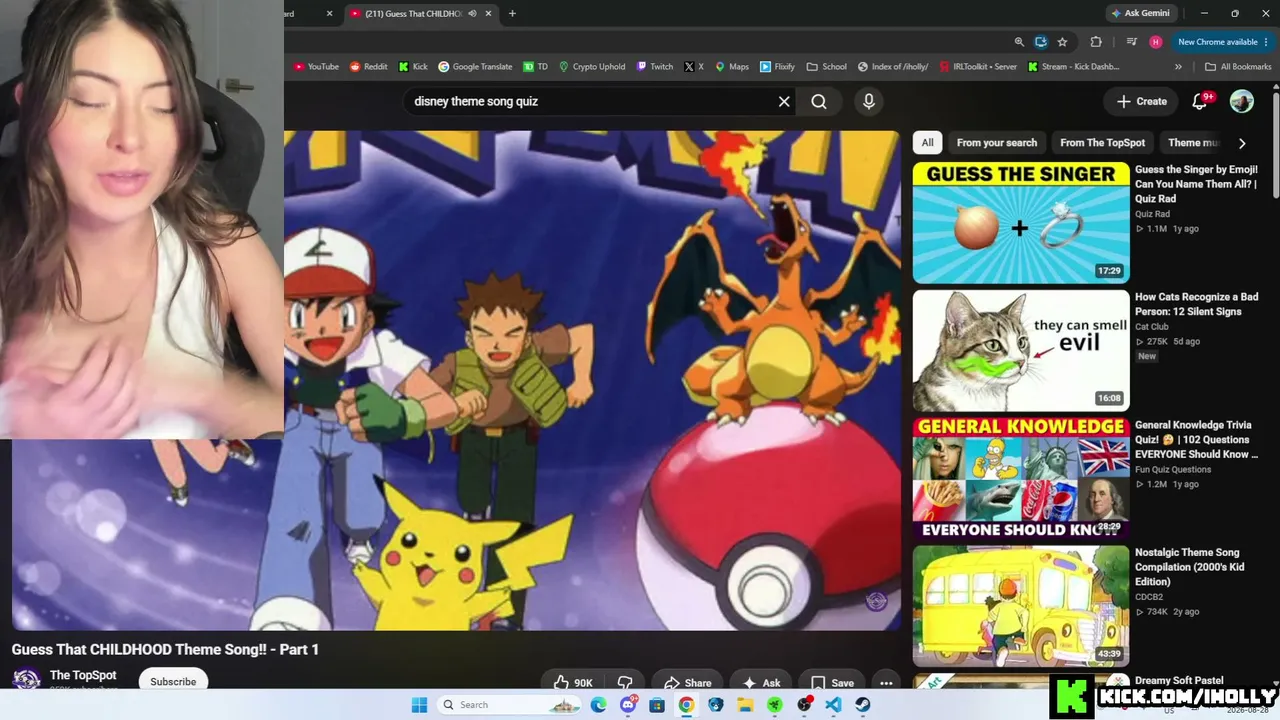Select the From The TopSpot chip
This screenshot has height=720, width=1280.
coord(1103,143)
